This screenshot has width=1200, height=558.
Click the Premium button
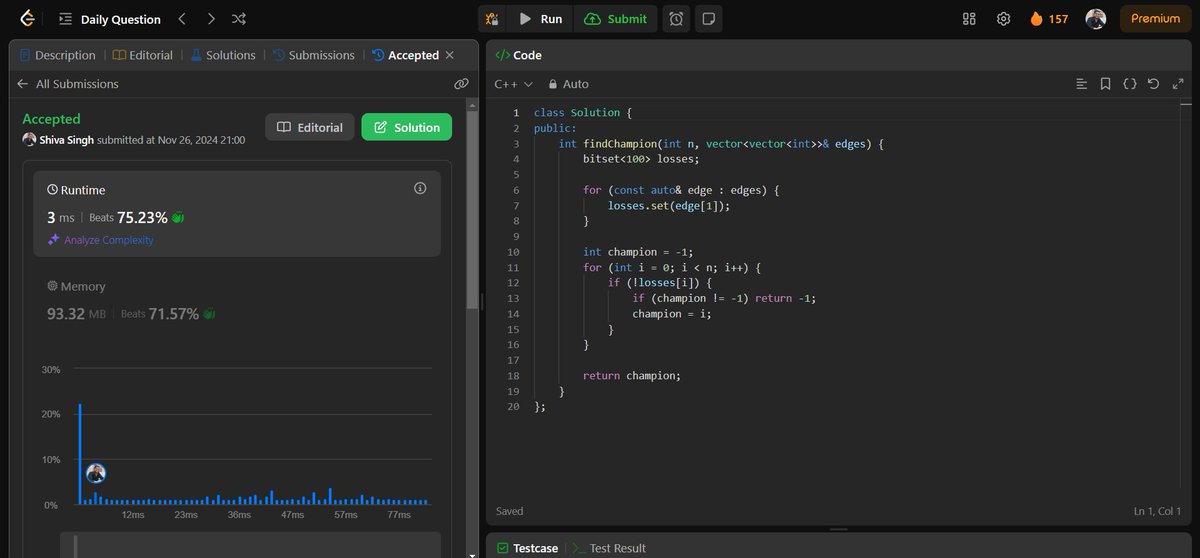tap(1155, 19)
